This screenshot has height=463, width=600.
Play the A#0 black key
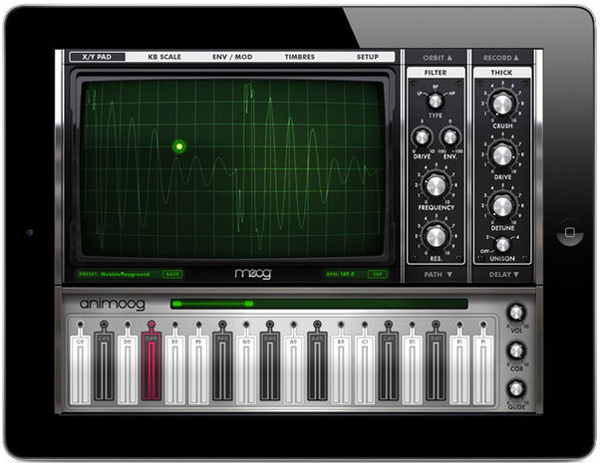317,367
